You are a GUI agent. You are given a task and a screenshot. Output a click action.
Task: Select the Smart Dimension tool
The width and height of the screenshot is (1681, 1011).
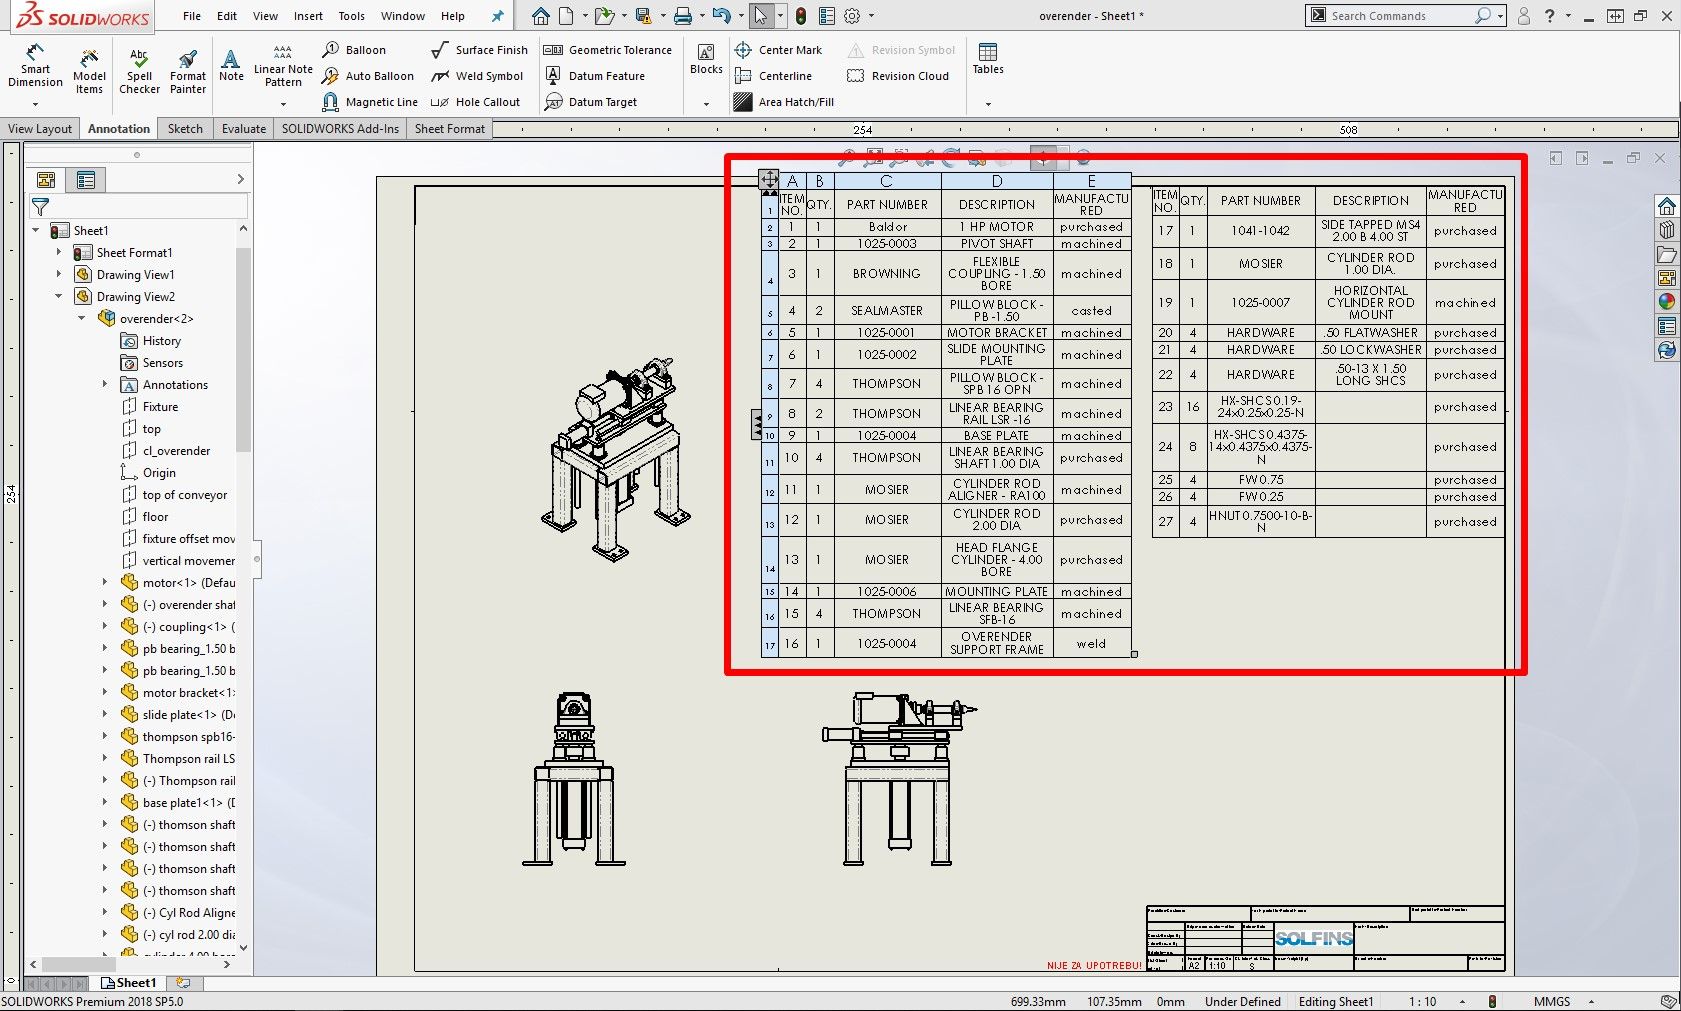35,67
